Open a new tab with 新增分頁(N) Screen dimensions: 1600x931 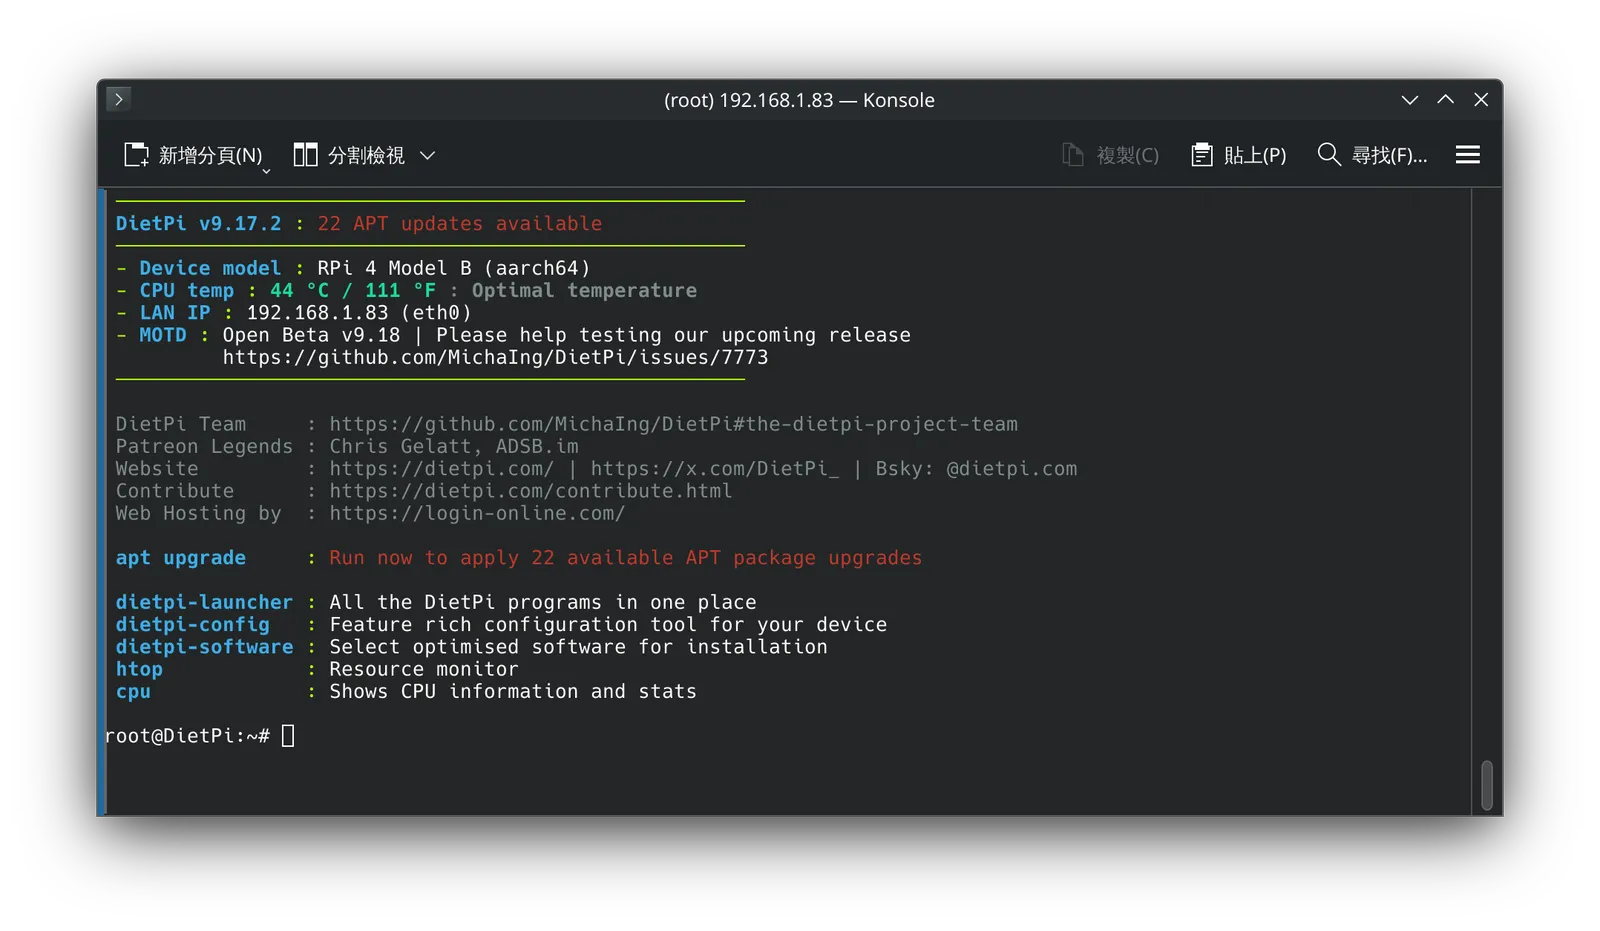point(193,155)
